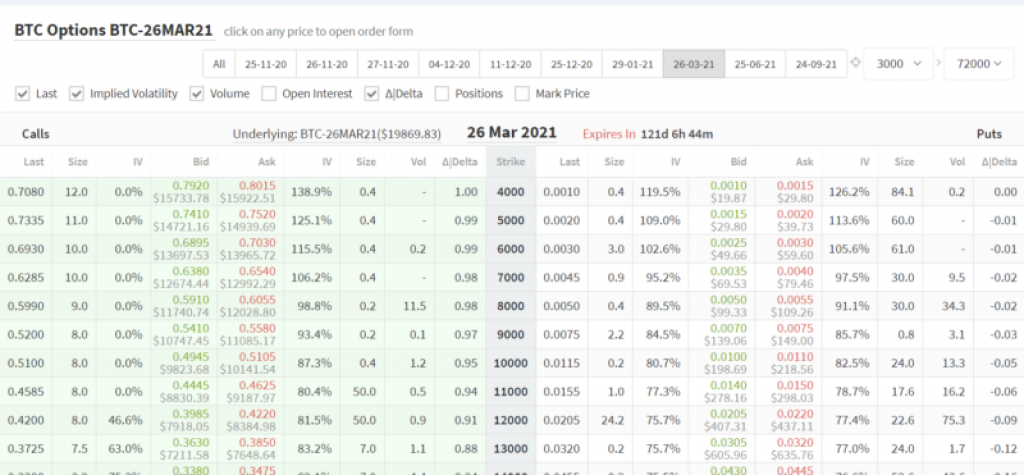Enable the Positions checkbox
Viewport: 1024px width, 475px height.
(x=442, y=94)
